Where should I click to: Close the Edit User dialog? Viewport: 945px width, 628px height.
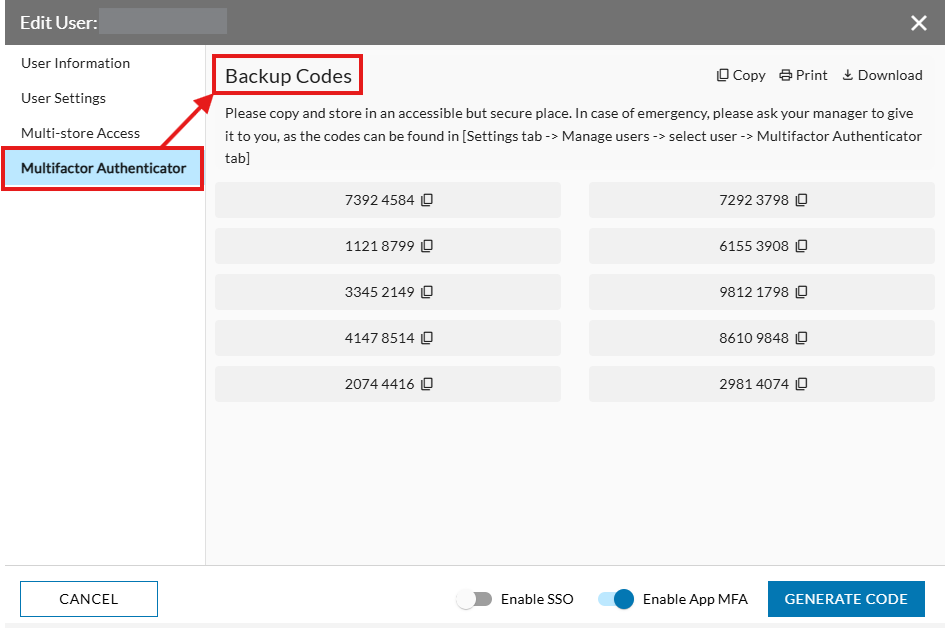pos(919,22)
